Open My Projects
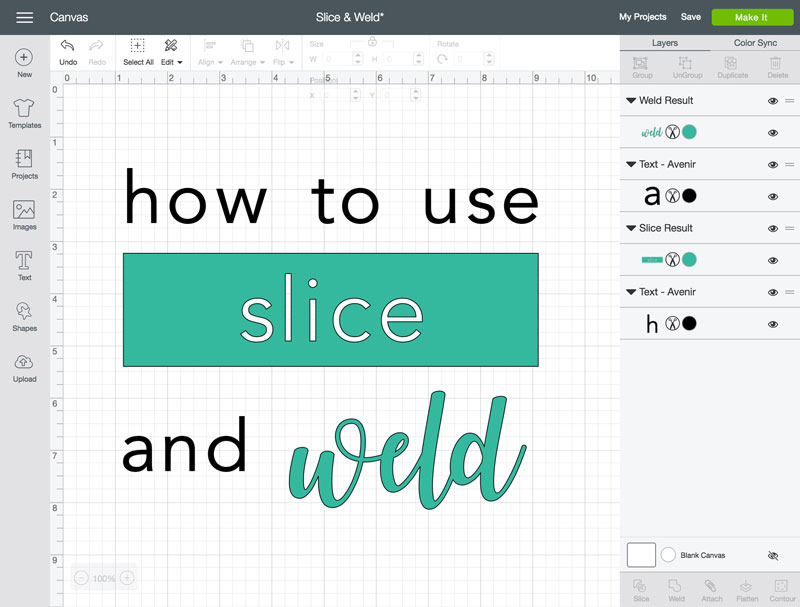This screenshot has width=800, height=607. click(x=642, y=17)
